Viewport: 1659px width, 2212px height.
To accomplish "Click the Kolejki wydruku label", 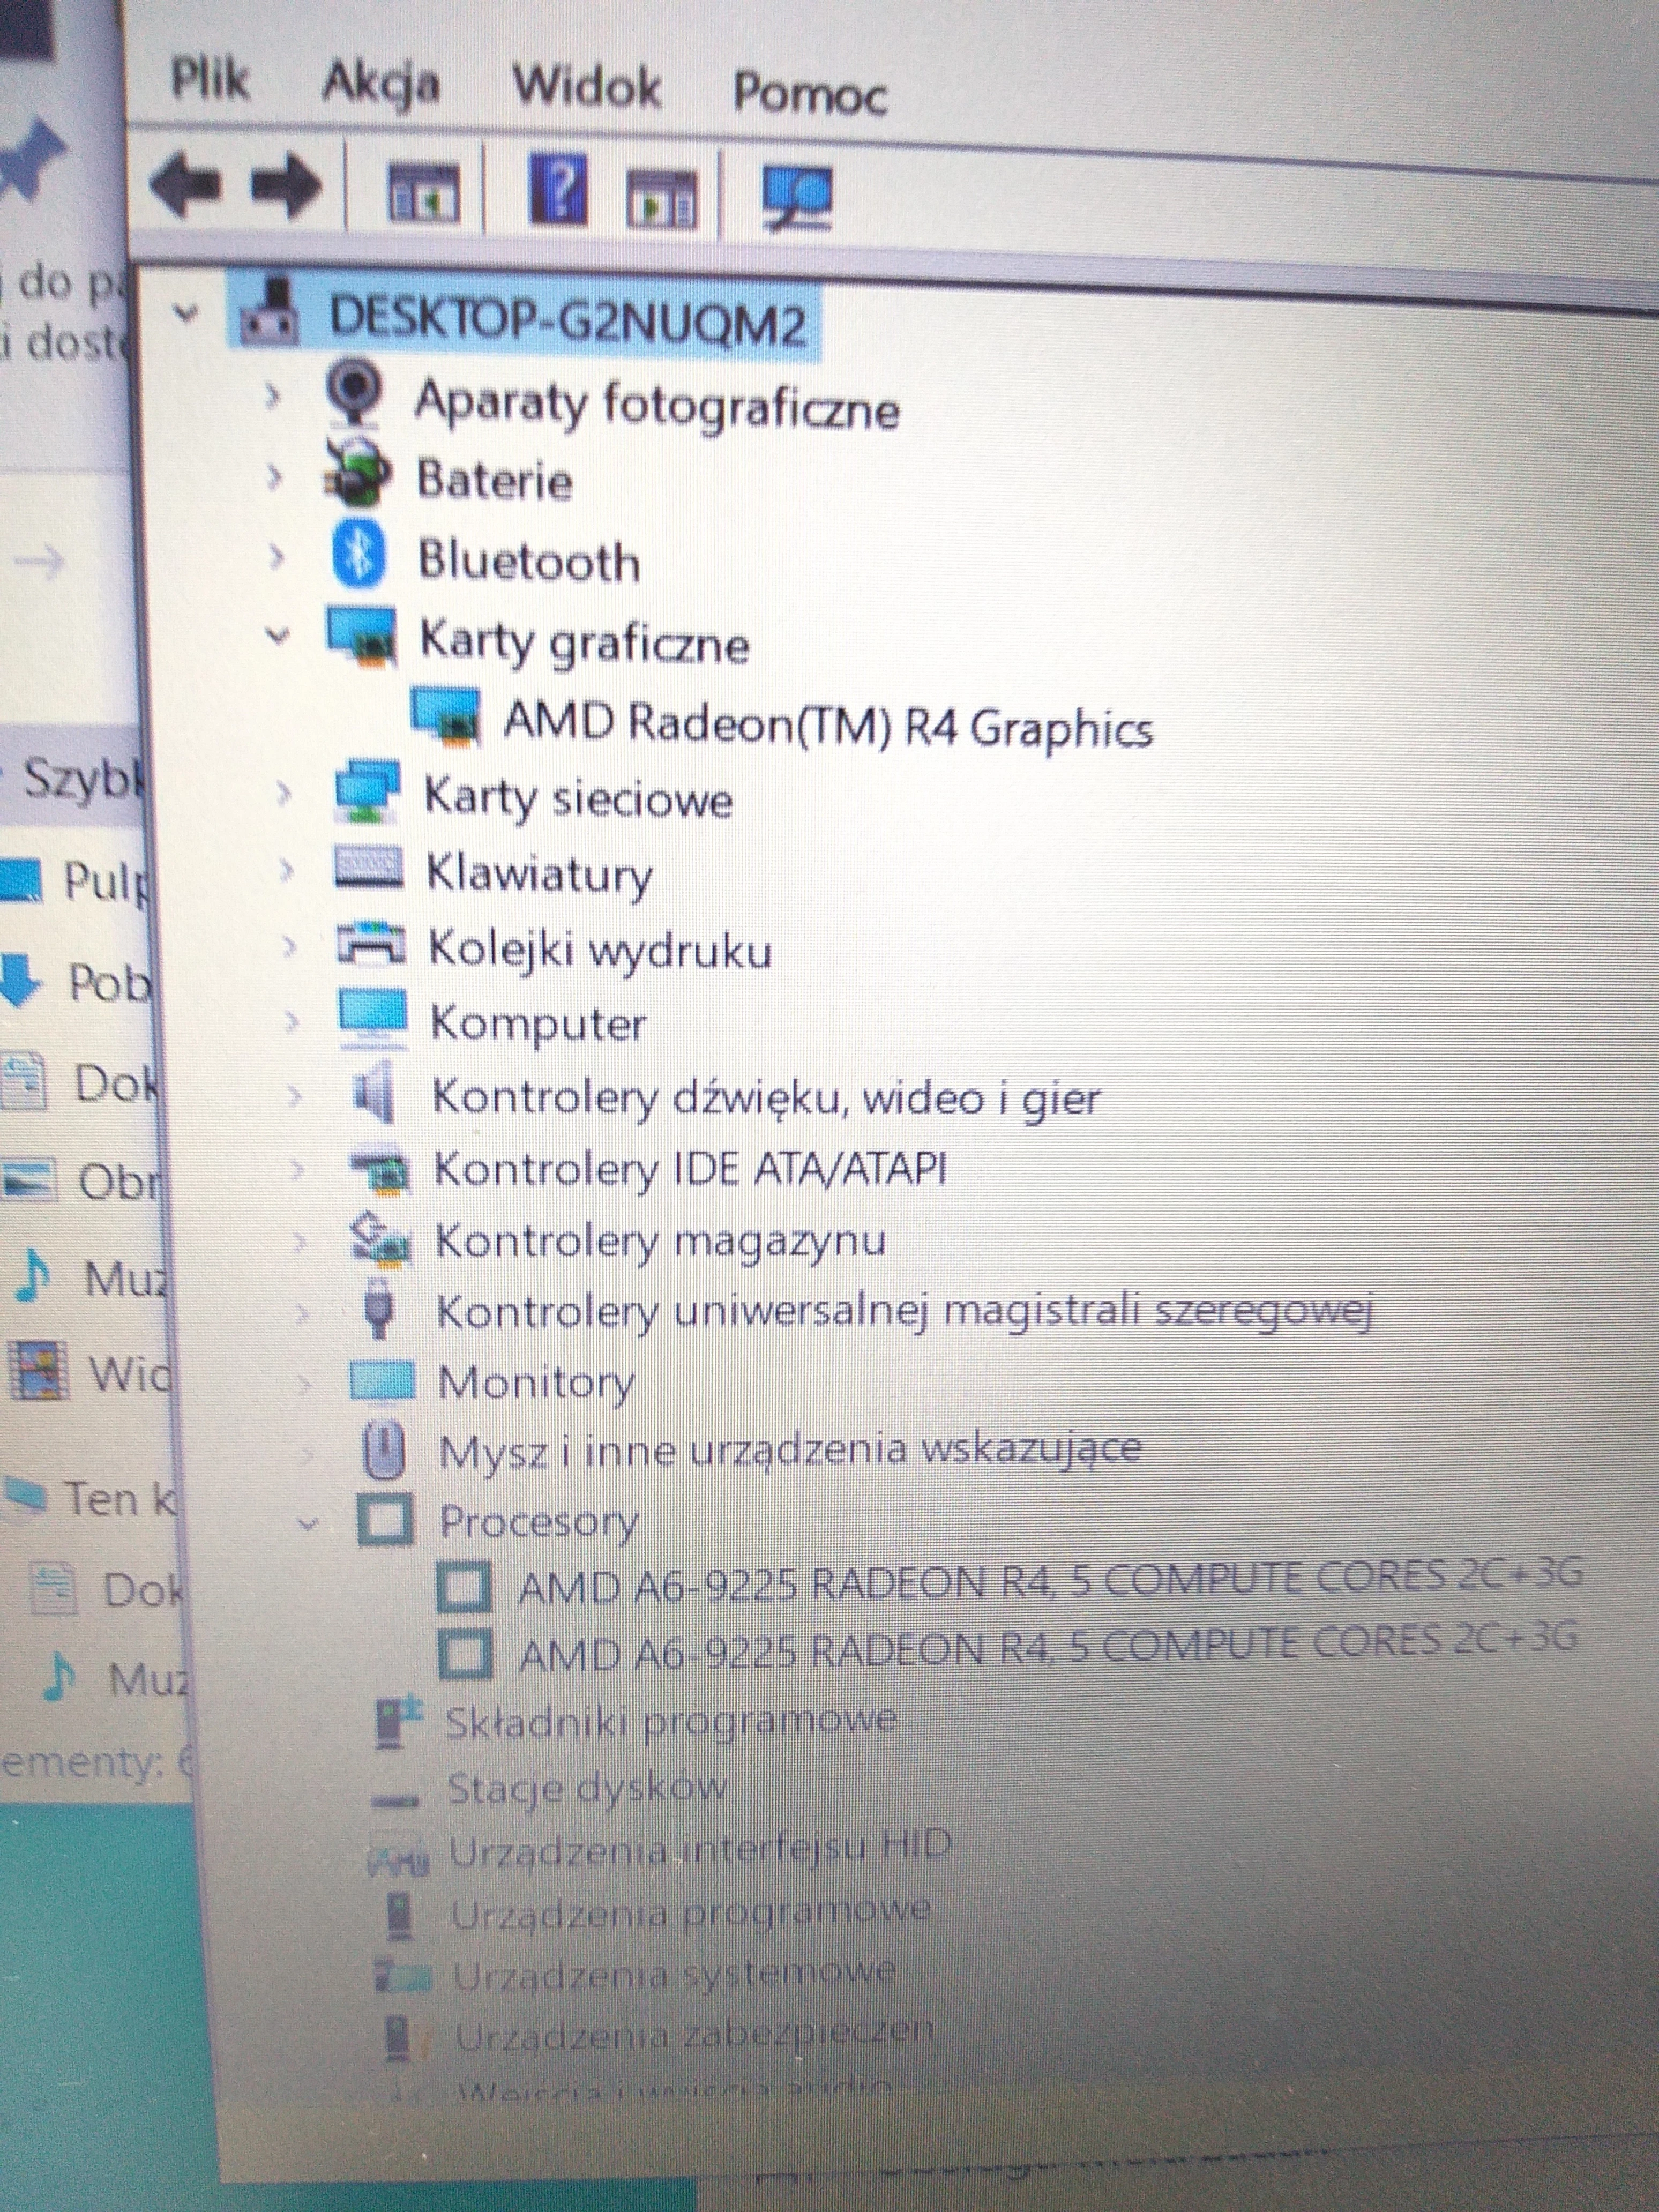I will [600, 949].
